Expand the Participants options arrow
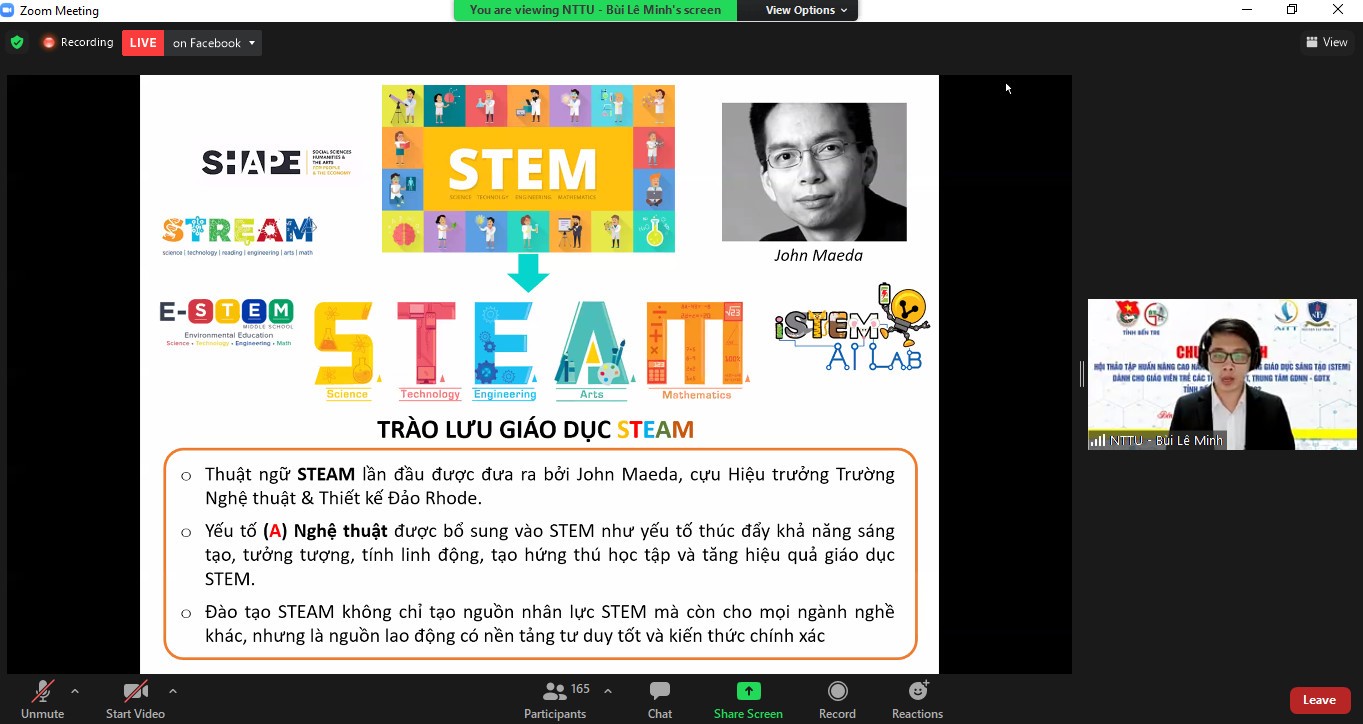 [608, 691]
